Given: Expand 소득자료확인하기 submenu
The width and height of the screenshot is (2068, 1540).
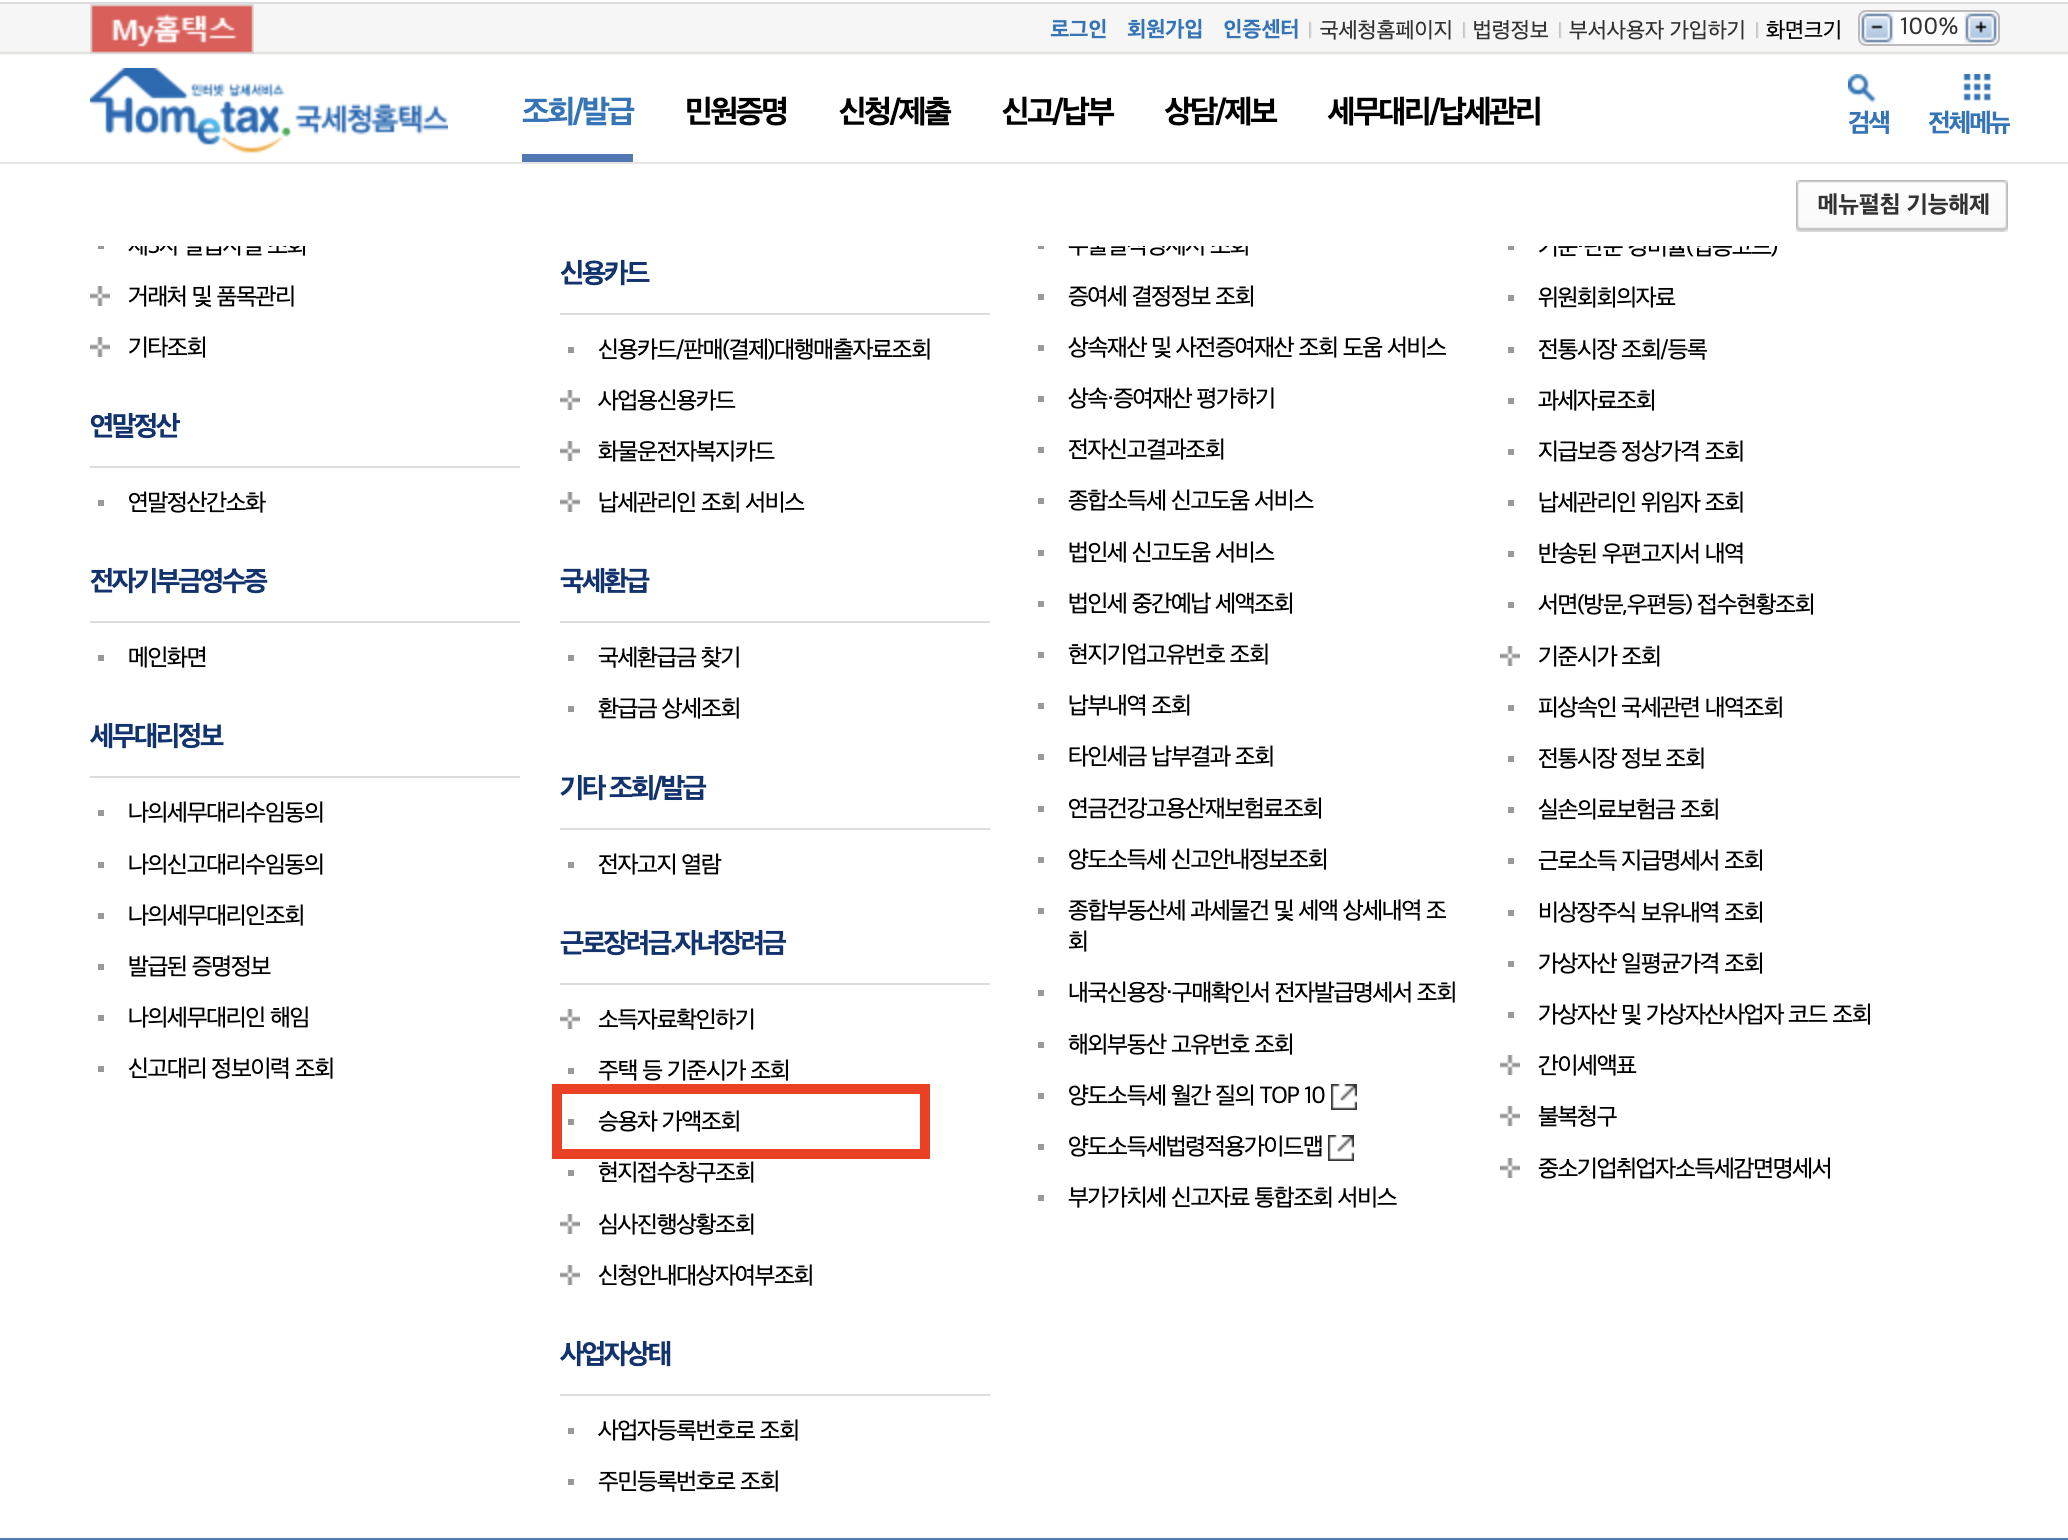Looking at the screenshot, I should click(570, 1019).
